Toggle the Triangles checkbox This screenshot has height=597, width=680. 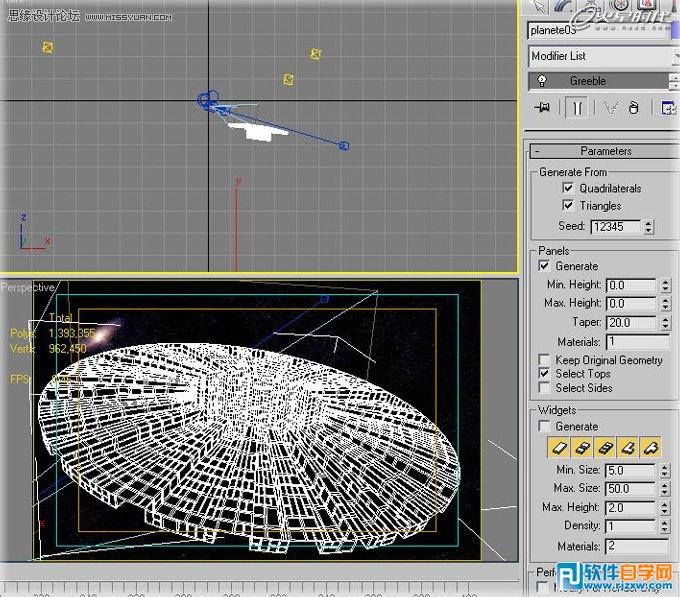[568, 205]
